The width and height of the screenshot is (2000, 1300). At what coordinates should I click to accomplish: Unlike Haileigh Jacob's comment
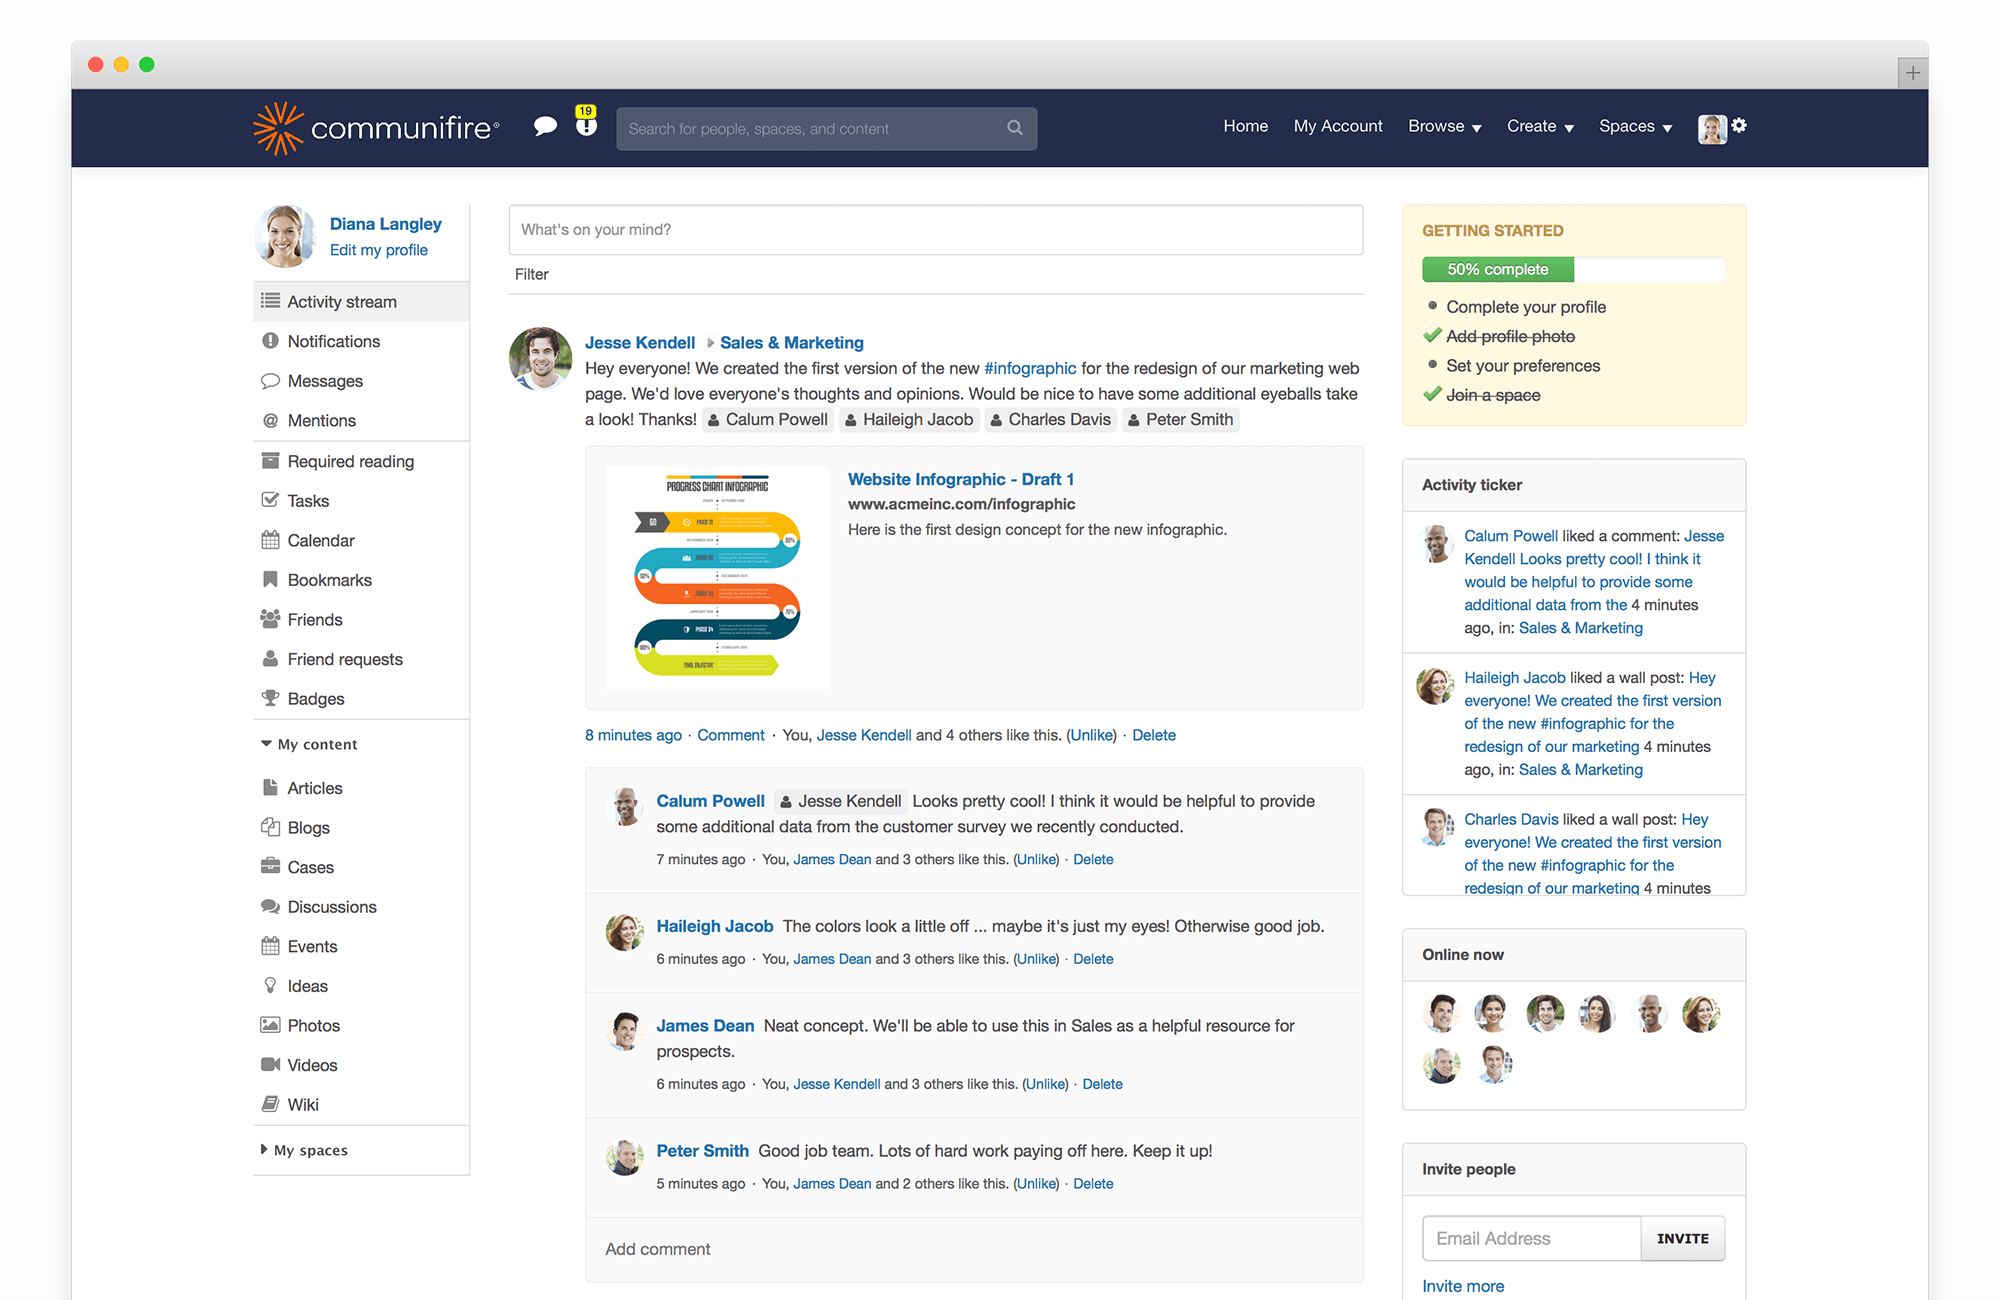(x=1037, y=958)
